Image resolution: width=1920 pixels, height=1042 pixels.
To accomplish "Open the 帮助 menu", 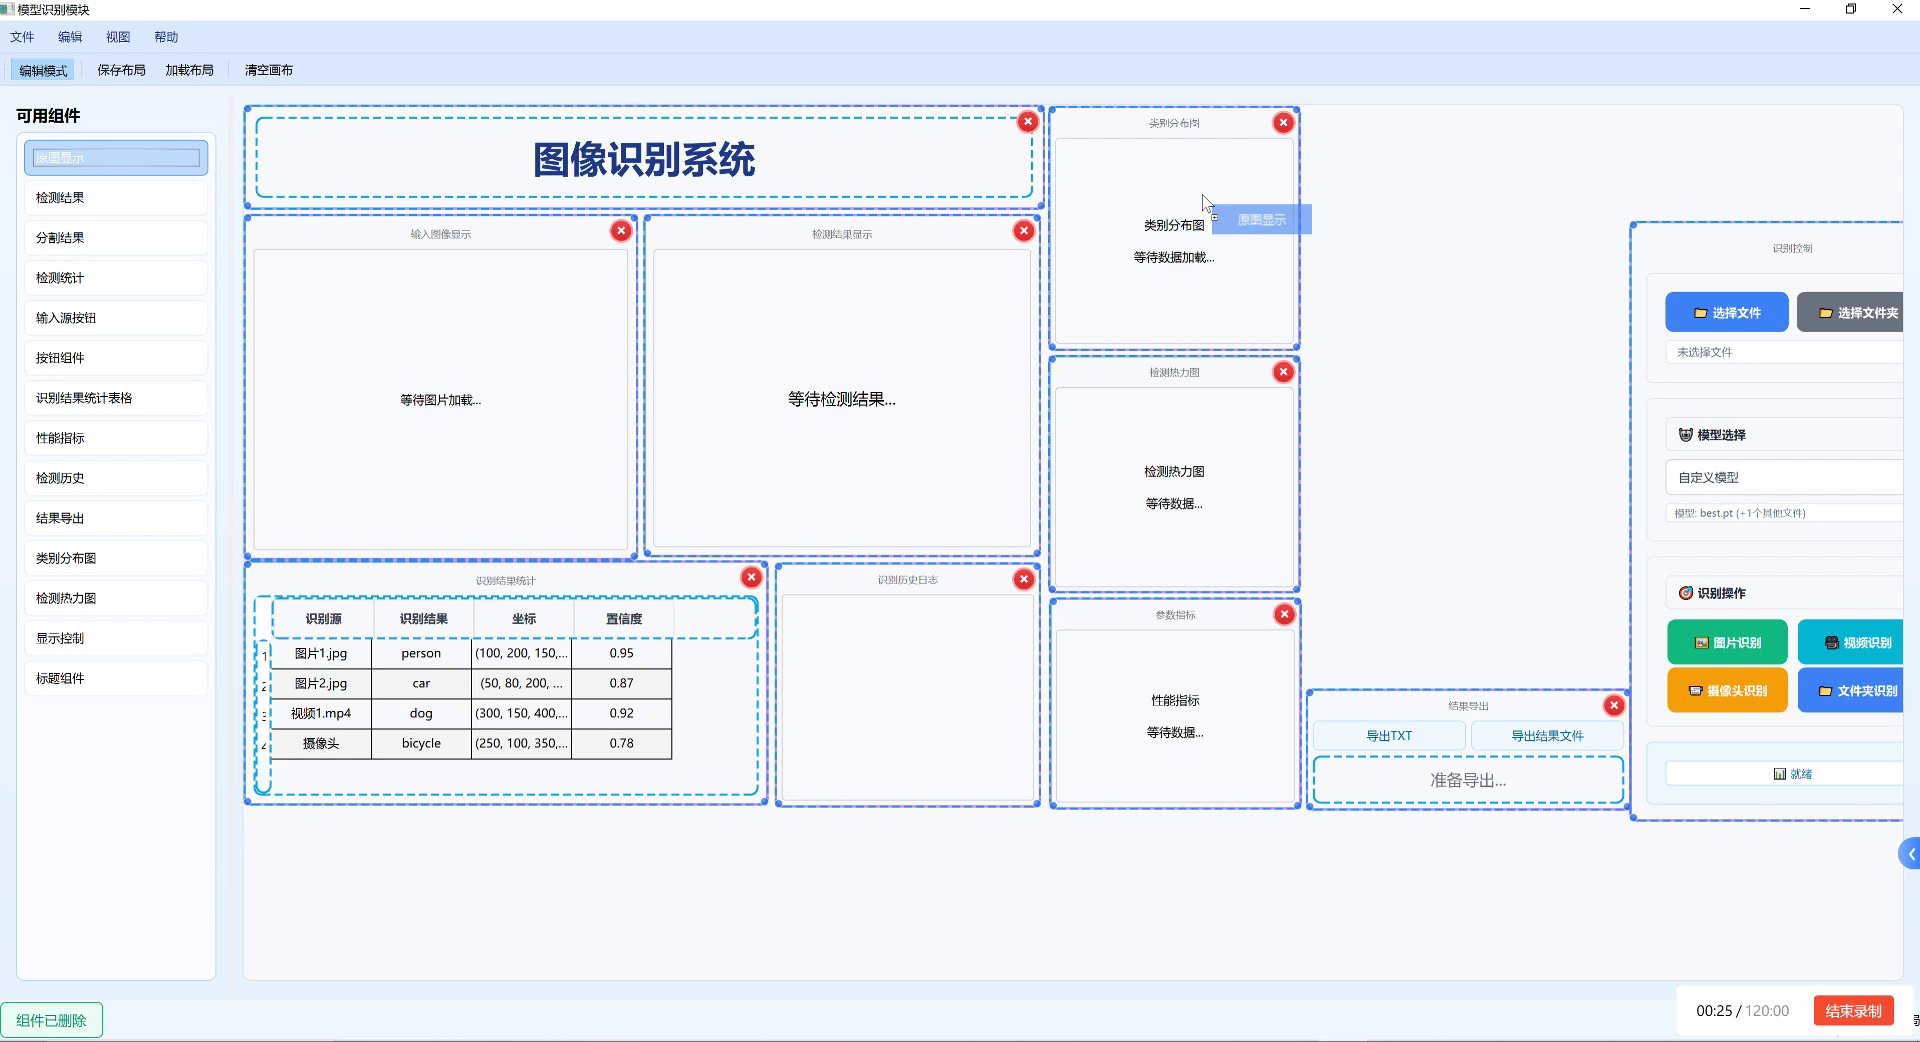I will (x=166, y=37).
